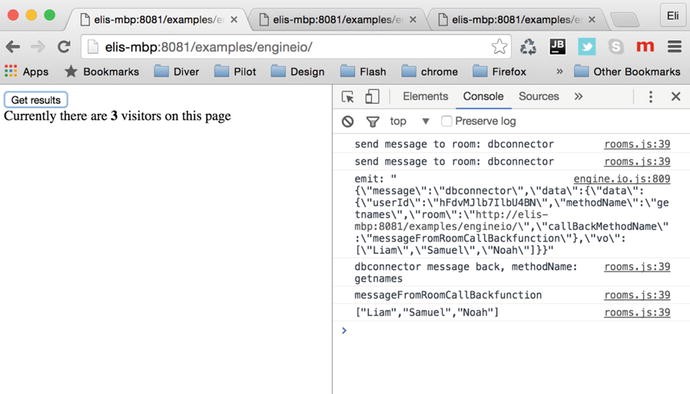Image resolution: width=690 pixels, height=394 pixels.
Task: Open the Diver bookmarks folder
Action: 176,71
